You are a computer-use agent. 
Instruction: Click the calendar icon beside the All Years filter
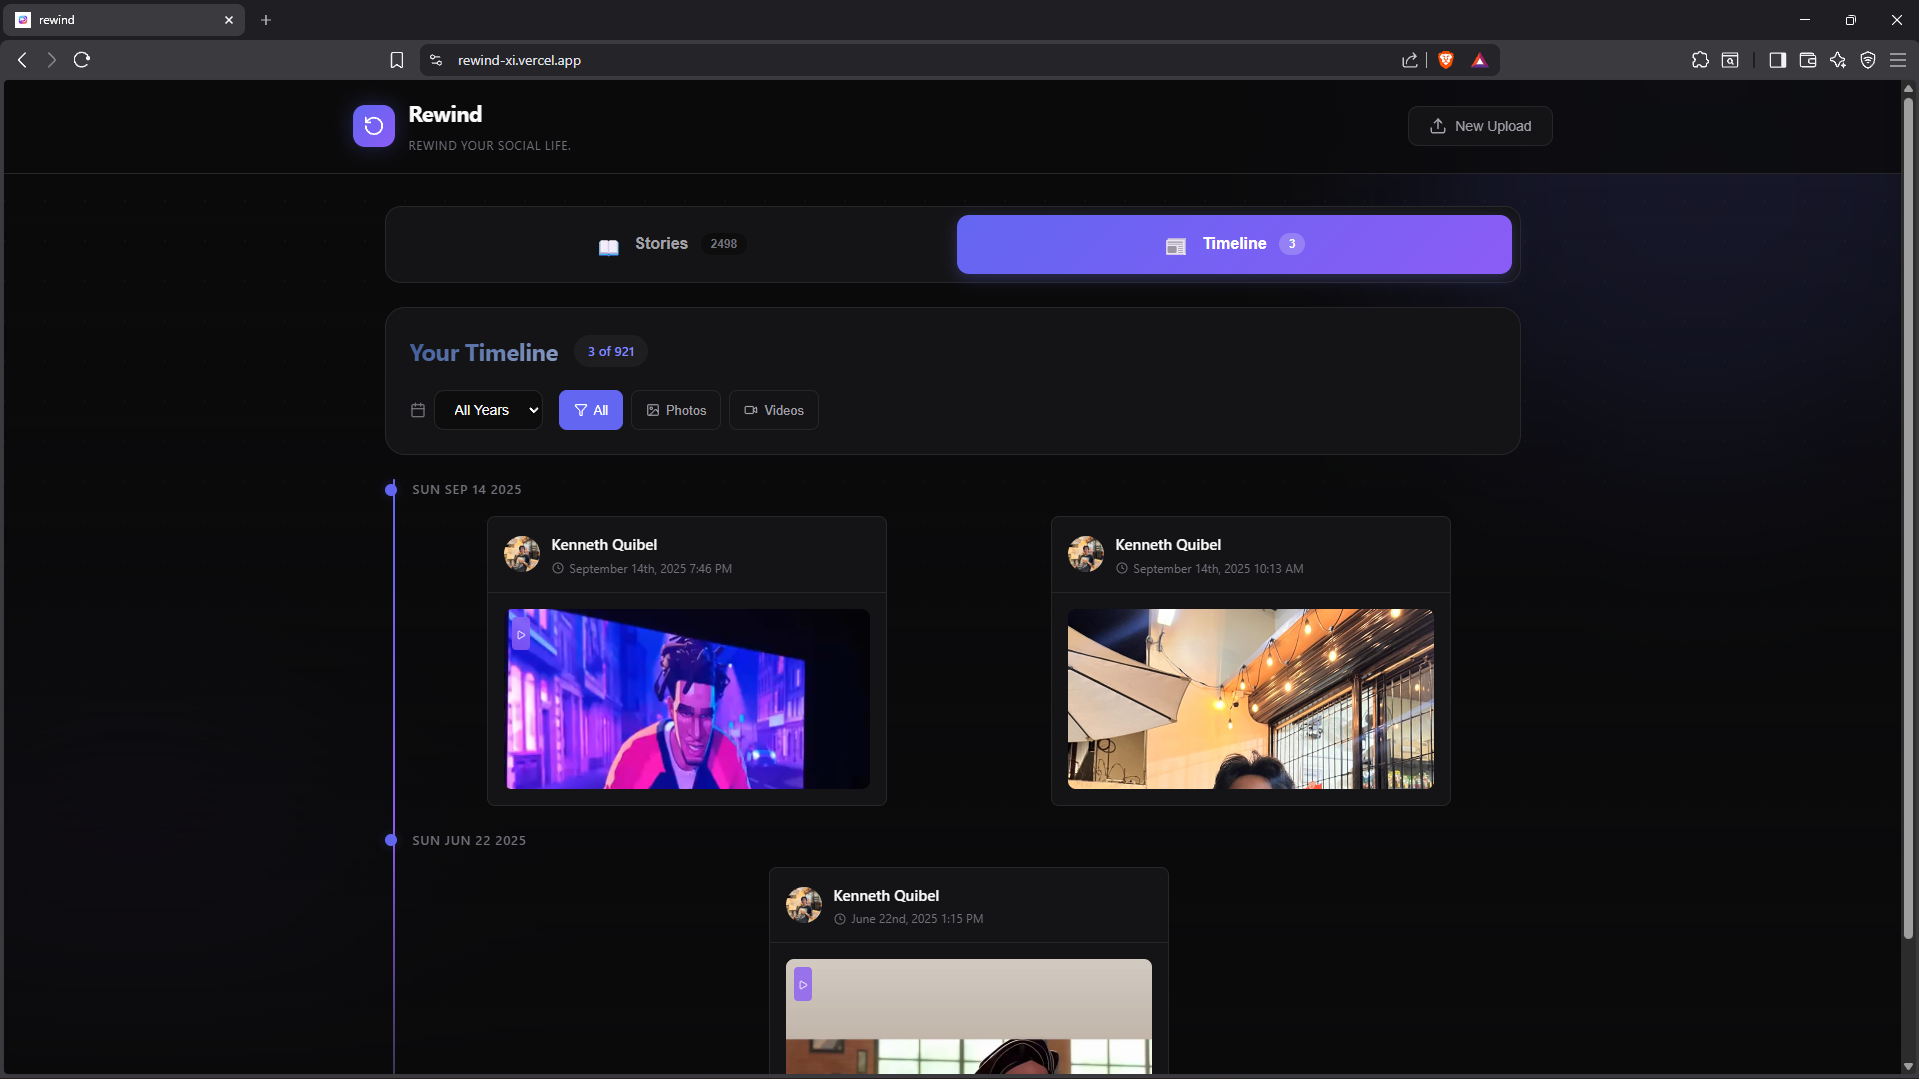[x=417, y=410]
